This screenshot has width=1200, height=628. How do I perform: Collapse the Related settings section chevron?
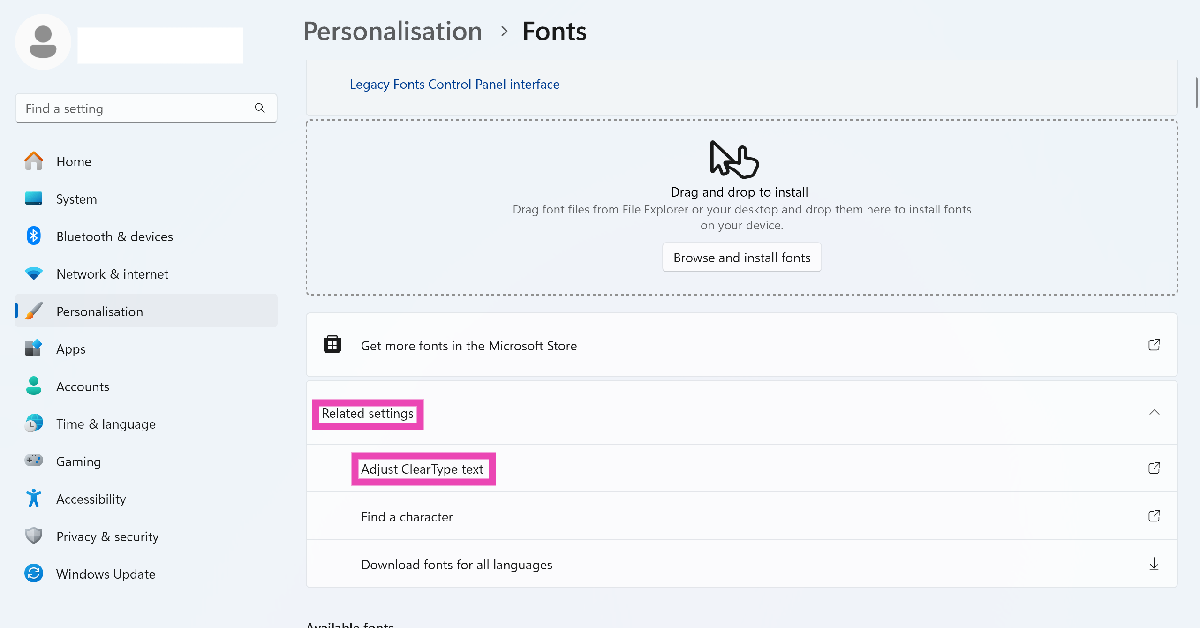pos(1154,412)
